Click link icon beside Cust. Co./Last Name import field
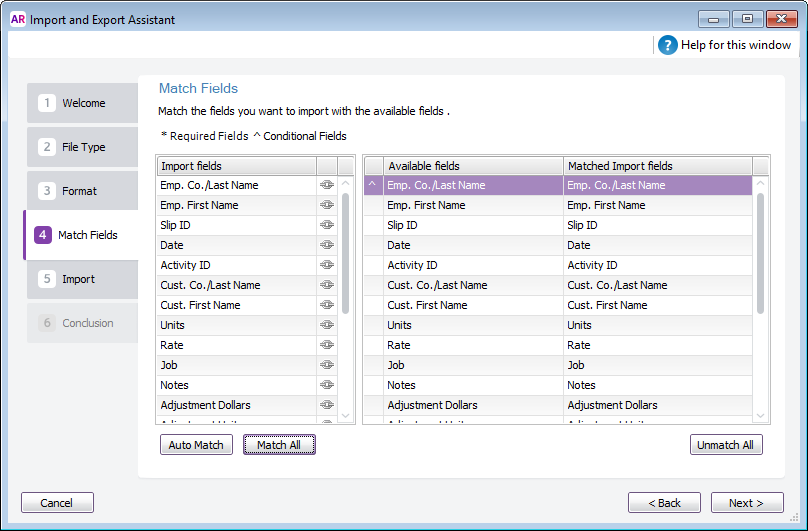Viewport: 808px width, 531px height. (x=327, y=285)
